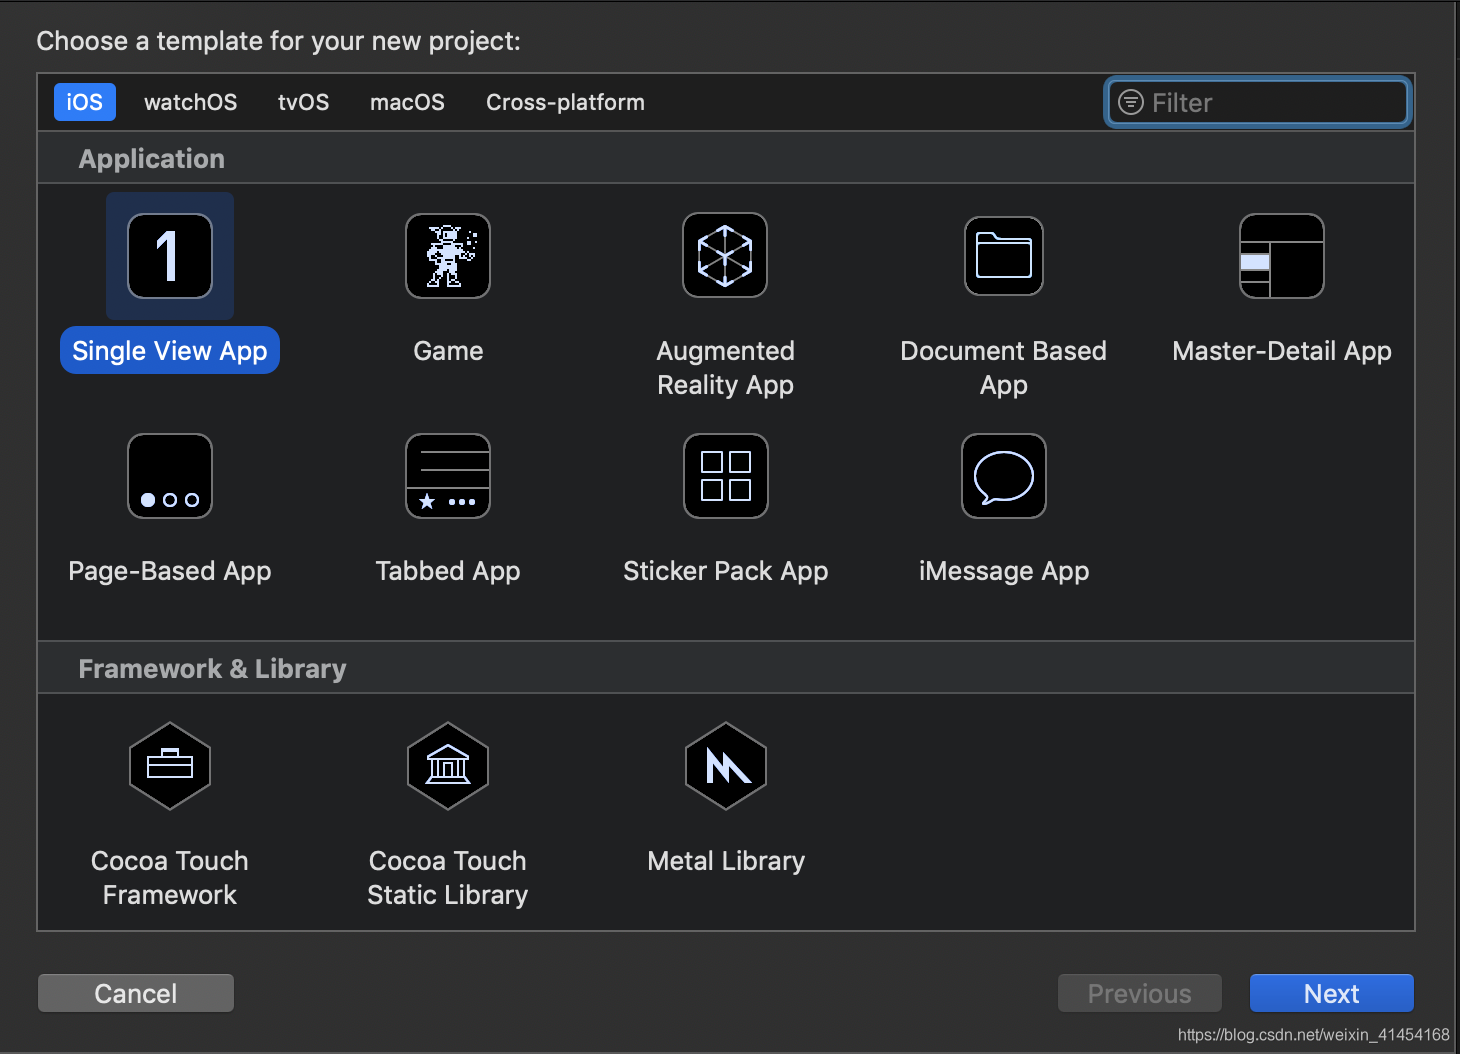Pick the Document Based App template
This screenshot has width=1460, height=1054.
click(x=1003, y=256)
